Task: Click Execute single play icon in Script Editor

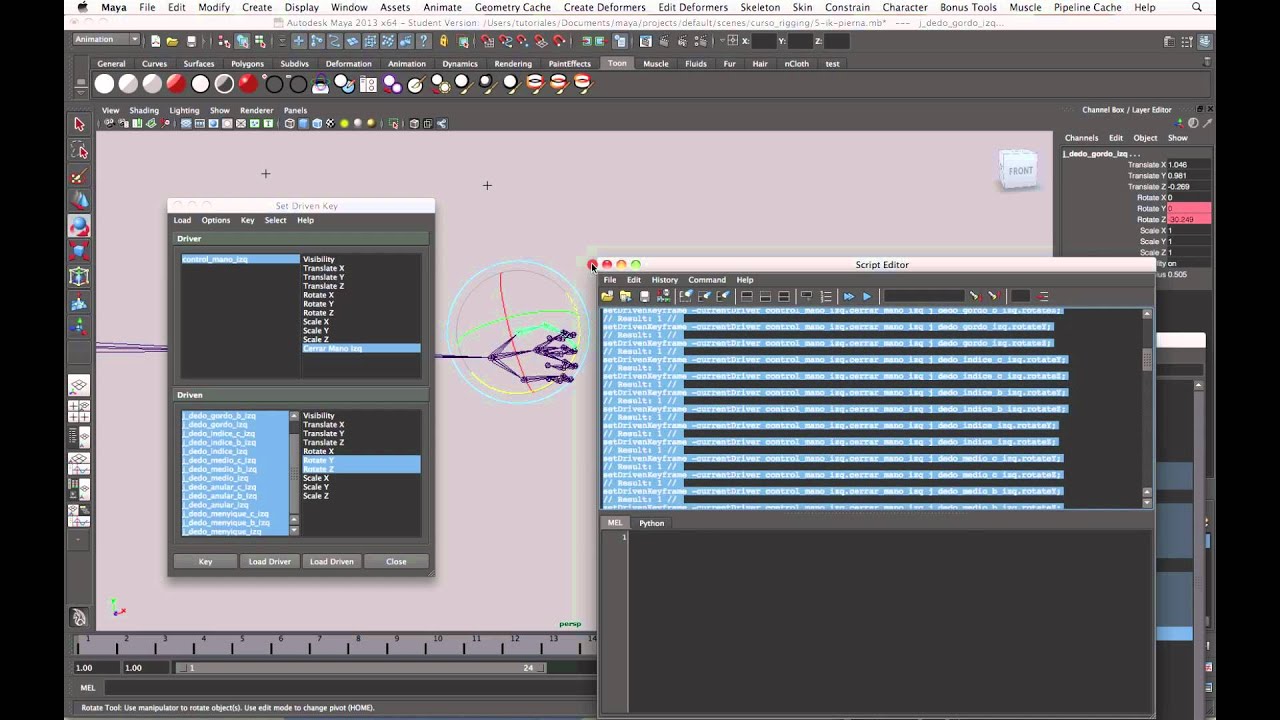Action: point(867,296)
